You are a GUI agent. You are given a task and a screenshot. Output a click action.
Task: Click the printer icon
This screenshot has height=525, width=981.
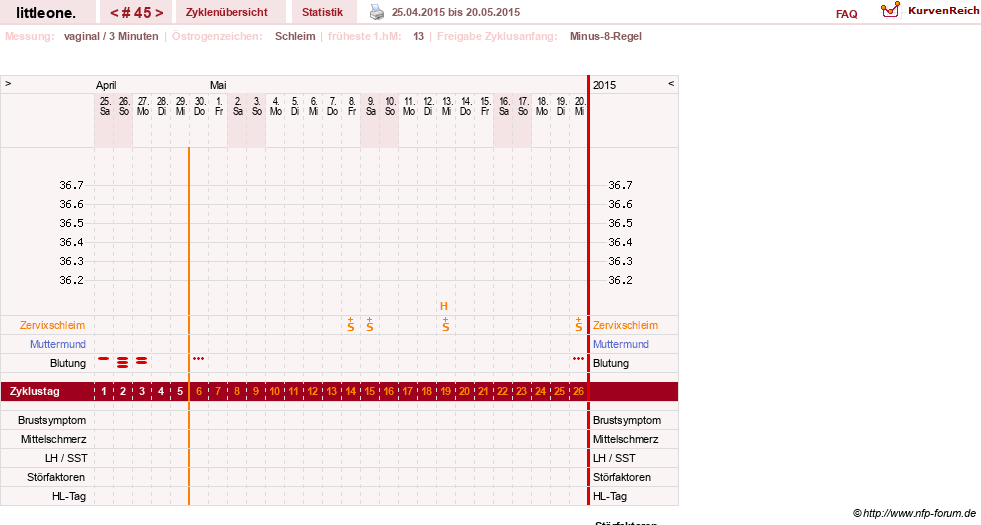377,12
